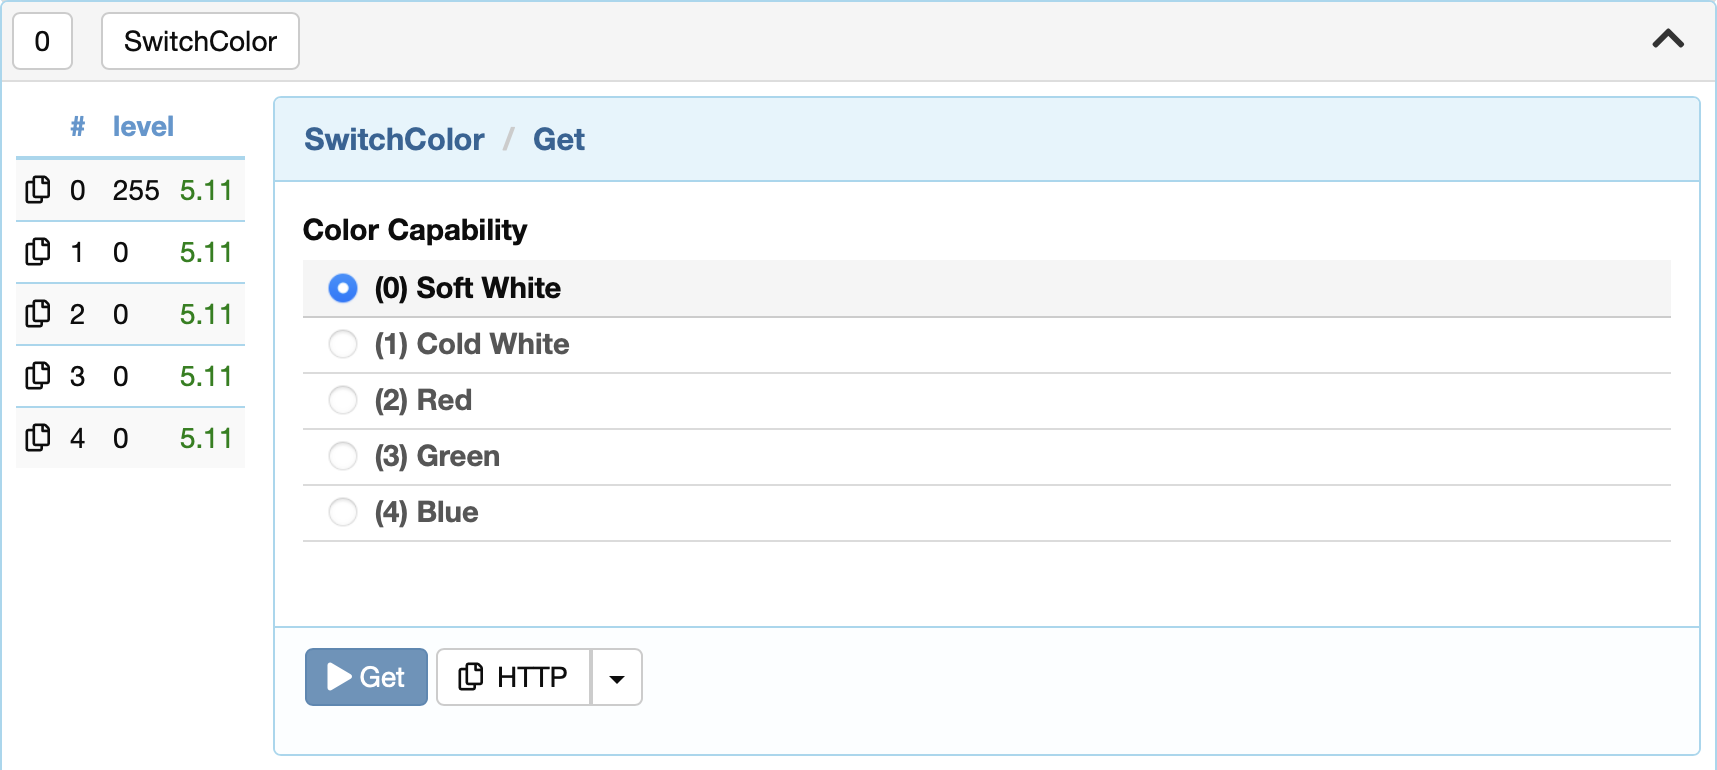
Task: Click the HTTP copy button
Action: pos(513,677)
